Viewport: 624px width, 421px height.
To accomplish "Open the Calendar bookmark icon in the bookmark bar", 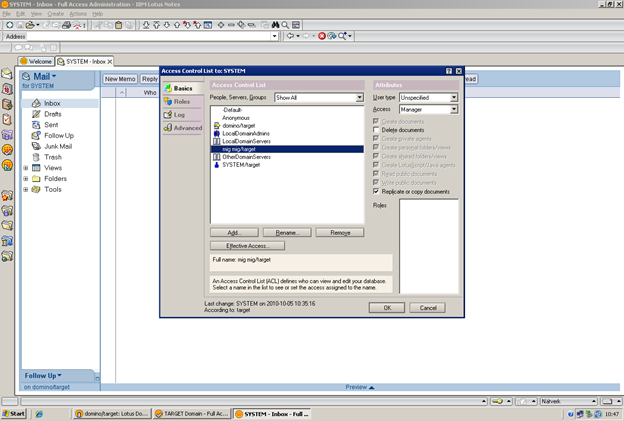I will (7, 89).
